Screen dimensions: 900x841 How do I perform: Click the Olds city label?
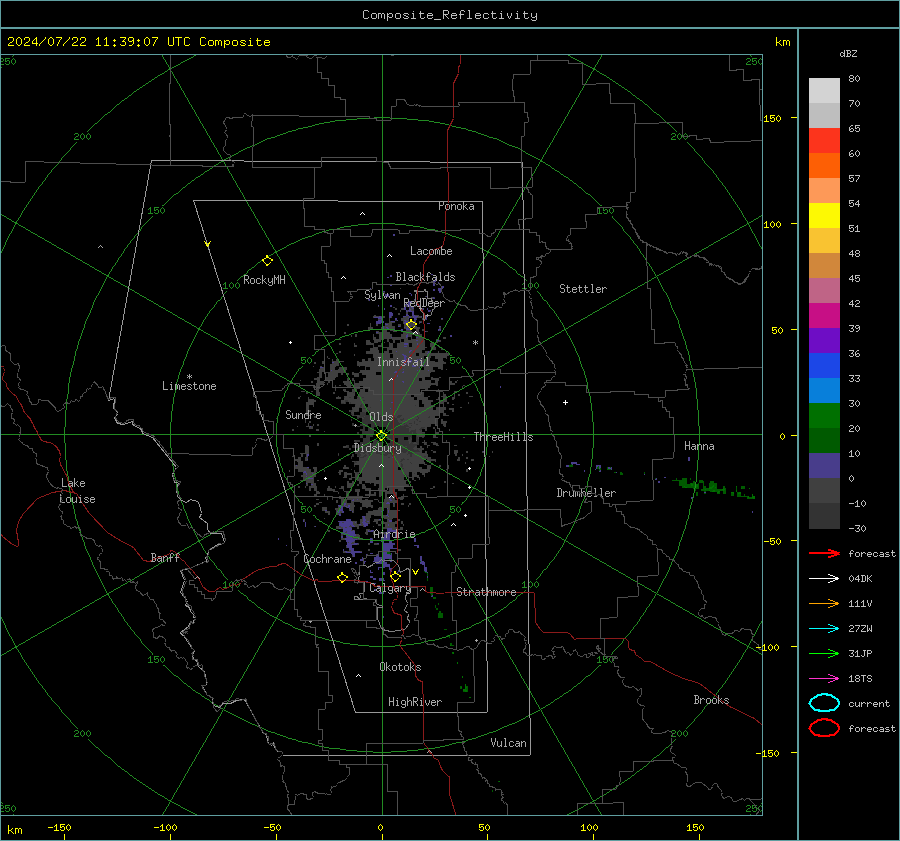381,417
